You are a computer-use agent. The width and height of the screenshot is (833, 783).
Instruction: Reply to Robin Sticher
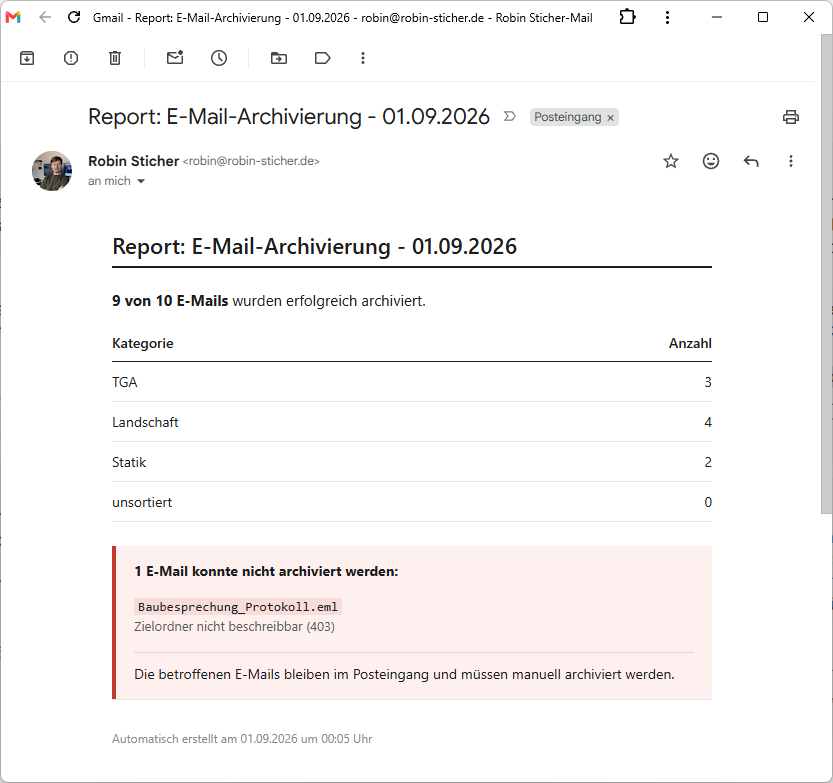click(x=751, y=161)
